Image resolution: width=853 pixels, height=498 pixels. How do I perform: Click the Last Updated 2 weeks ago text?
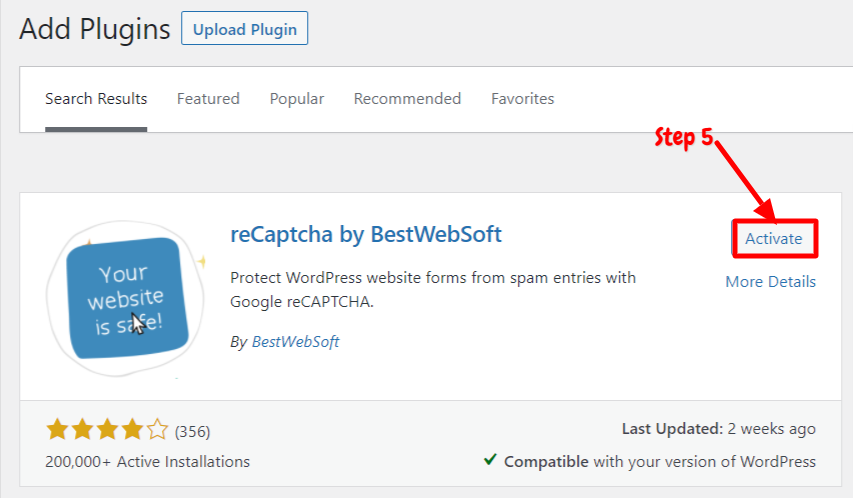click(x=719, y=429)
